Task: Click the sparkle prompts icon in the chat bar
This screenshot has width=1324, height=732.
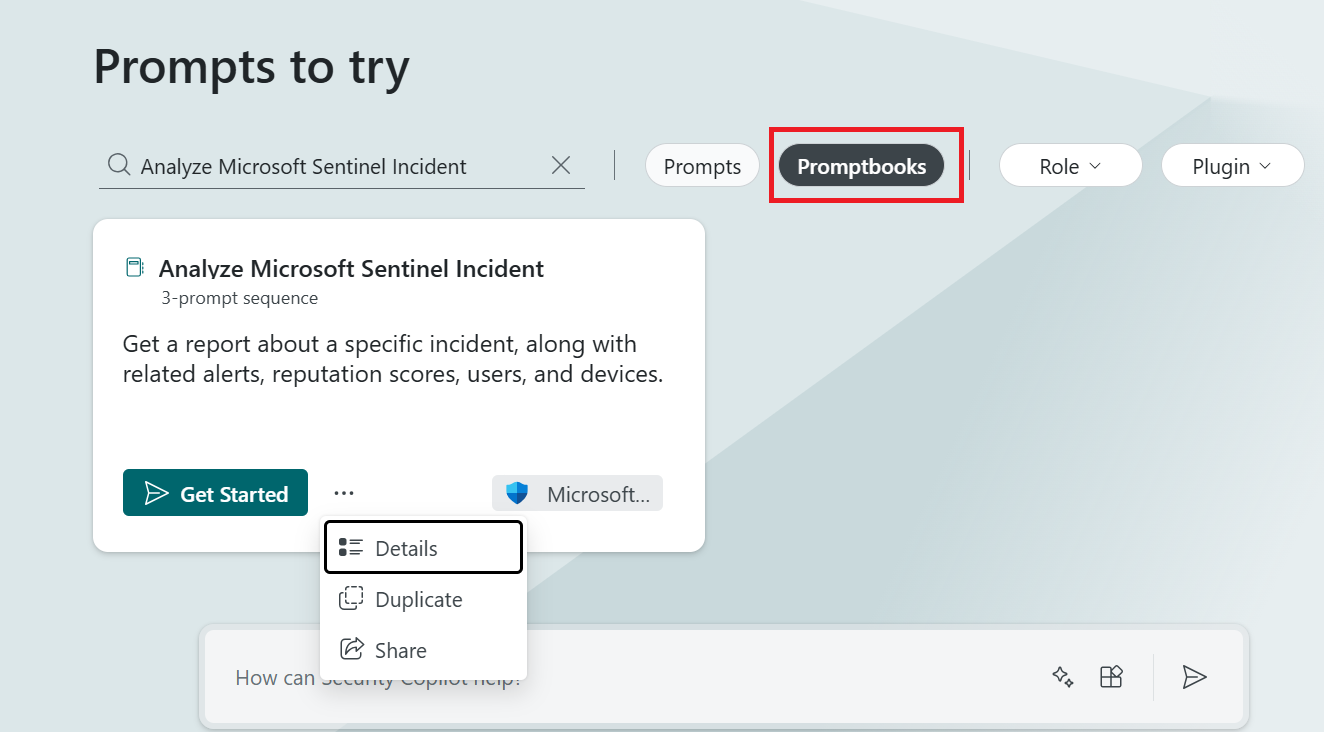Action: tap(1062, 677)
